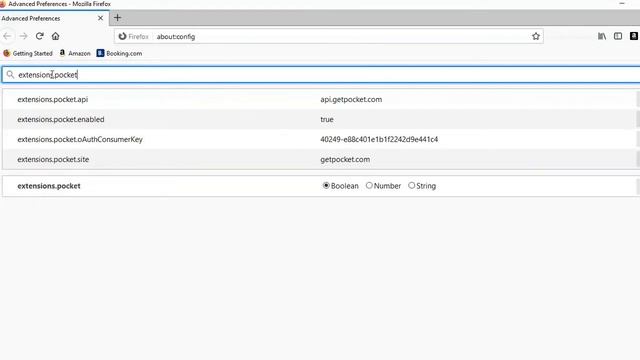Click the api.getpocket.com value
The image size is (640, 360).
pos(351,99)
